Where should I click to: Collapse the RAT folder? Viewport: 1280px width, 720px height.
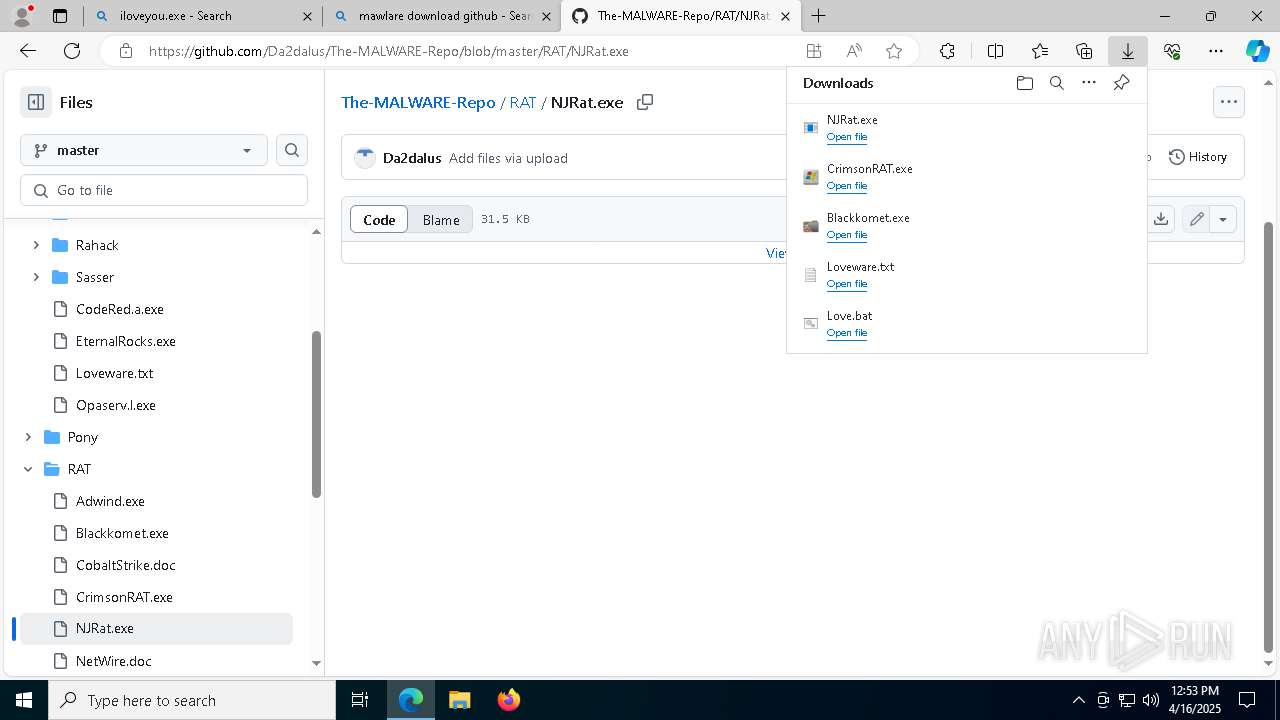28,469
